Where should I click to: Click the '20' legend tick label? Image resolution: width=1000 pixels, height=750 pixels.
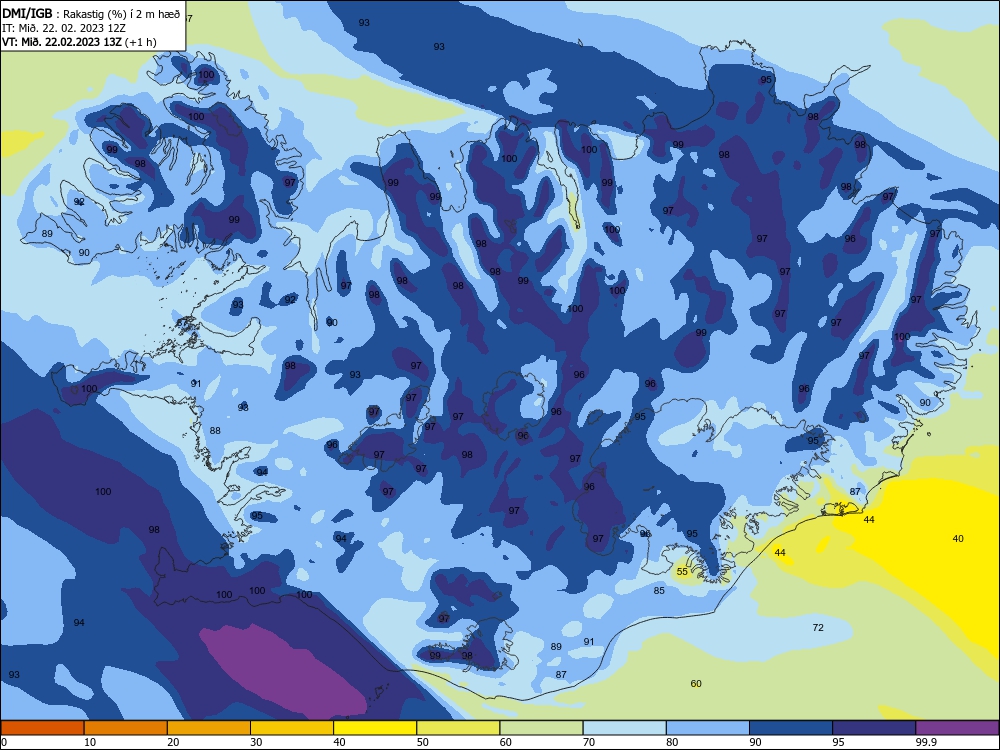173,742
